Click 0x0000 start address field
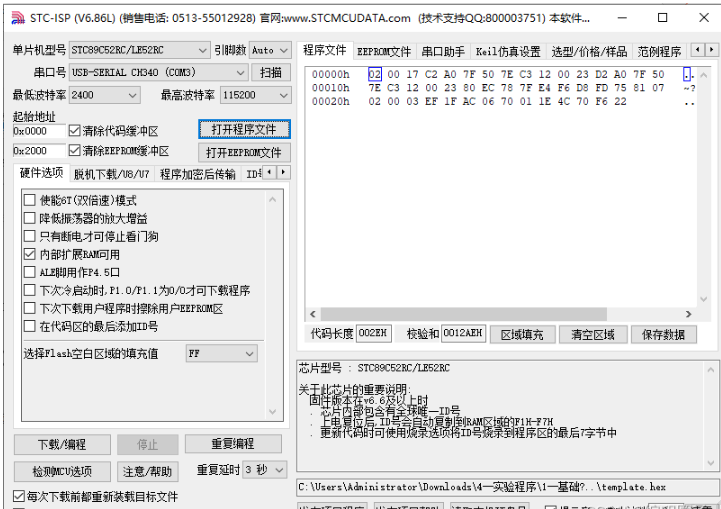The image size is (721, 509). tap(40, 131)
